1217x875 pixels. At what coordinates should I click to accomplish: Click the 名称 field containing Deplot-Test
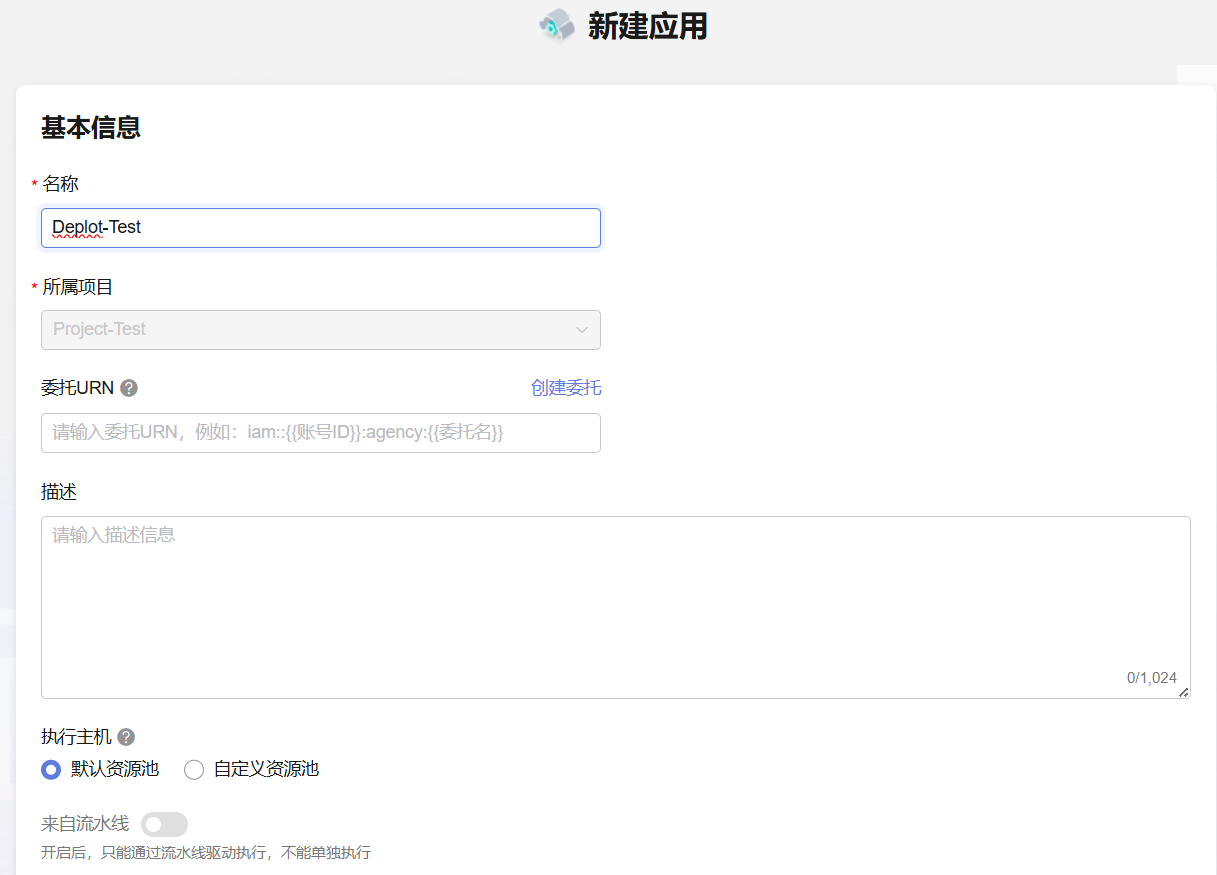(x=321, y=228)
